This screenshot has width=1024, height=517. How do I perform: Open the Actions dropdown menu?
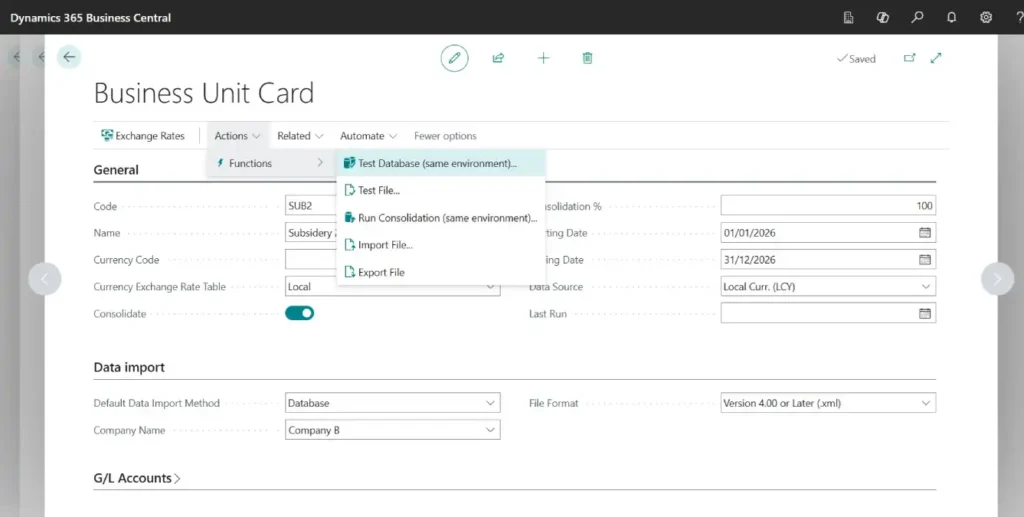[238, 136]
